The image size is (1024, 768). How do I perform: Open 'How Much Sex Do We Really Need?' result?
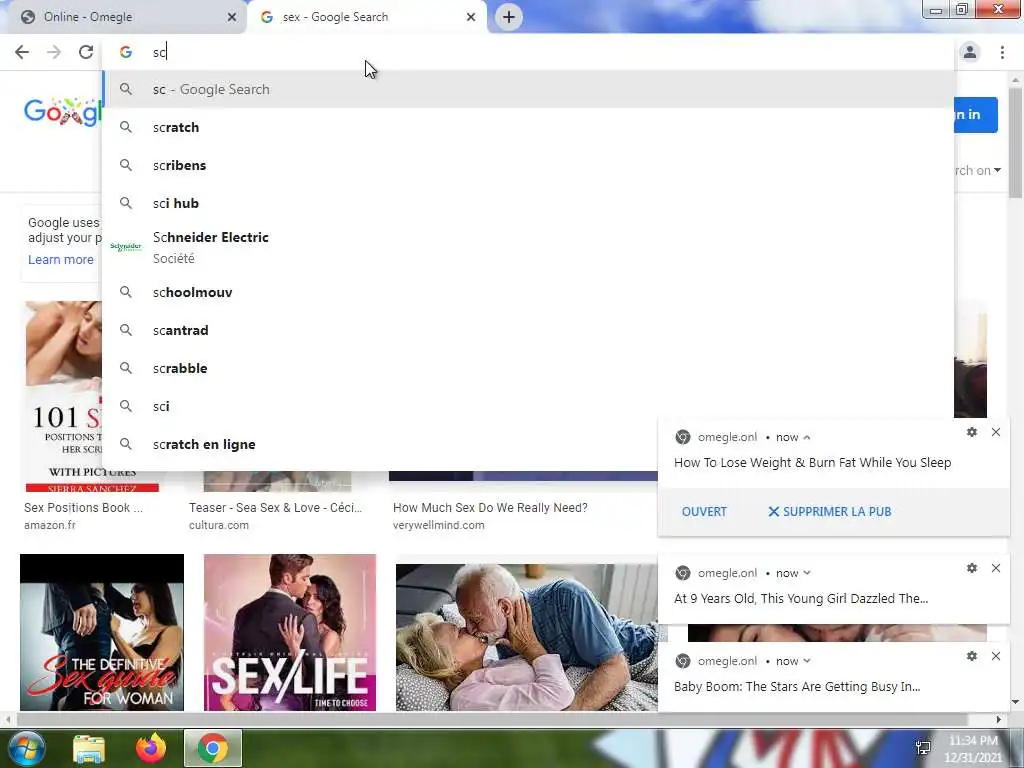490,508
